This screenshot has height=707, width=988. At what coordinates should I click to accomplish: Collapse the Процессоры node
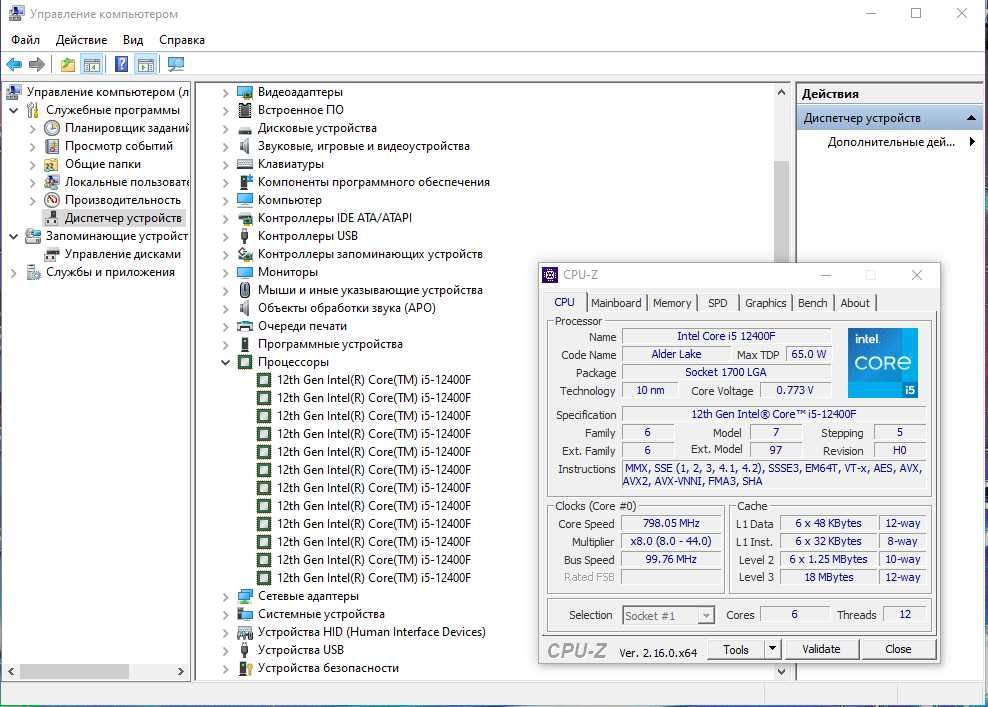[225, 362]
